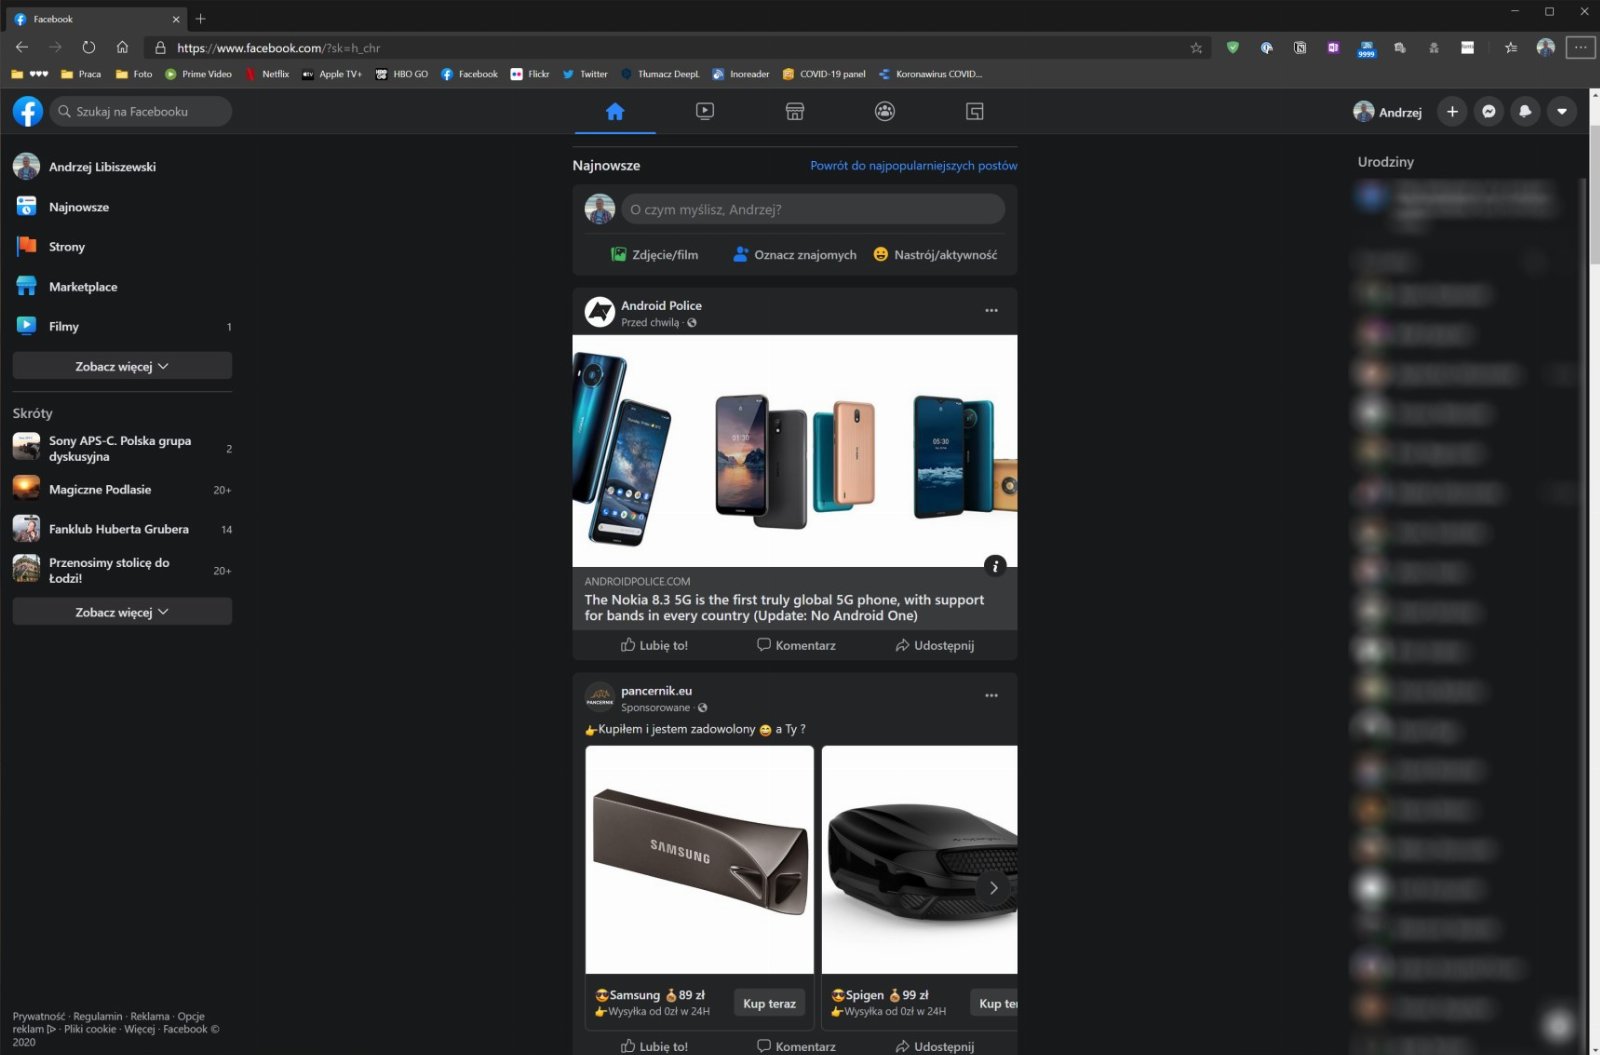
Task: Click Kup teraz for Samsung product
Action: 769,1003
